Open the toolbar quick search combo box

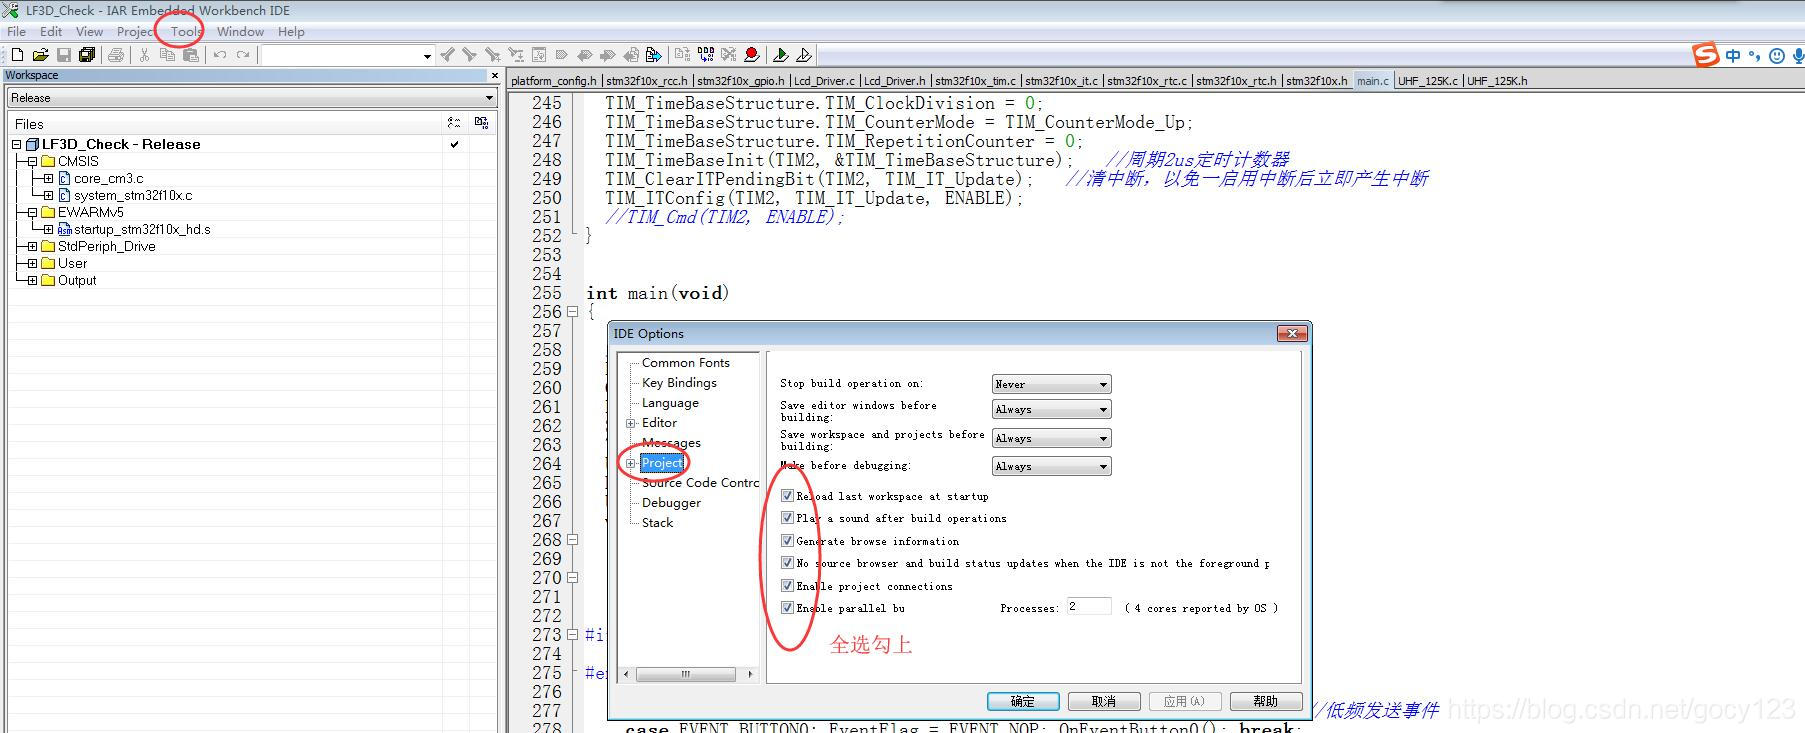pos(348,55)
